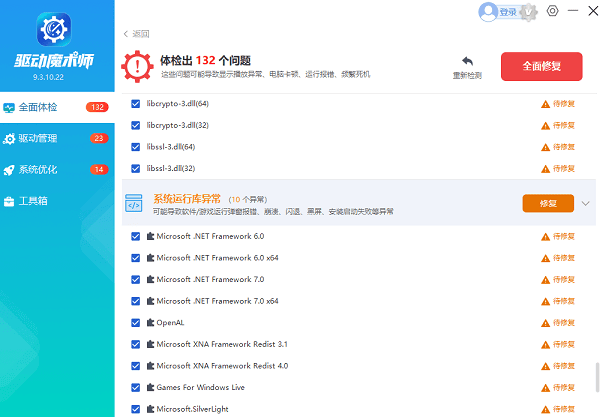Click 待修复 status for XNA Framework Redist 3.1

point(564,344)
